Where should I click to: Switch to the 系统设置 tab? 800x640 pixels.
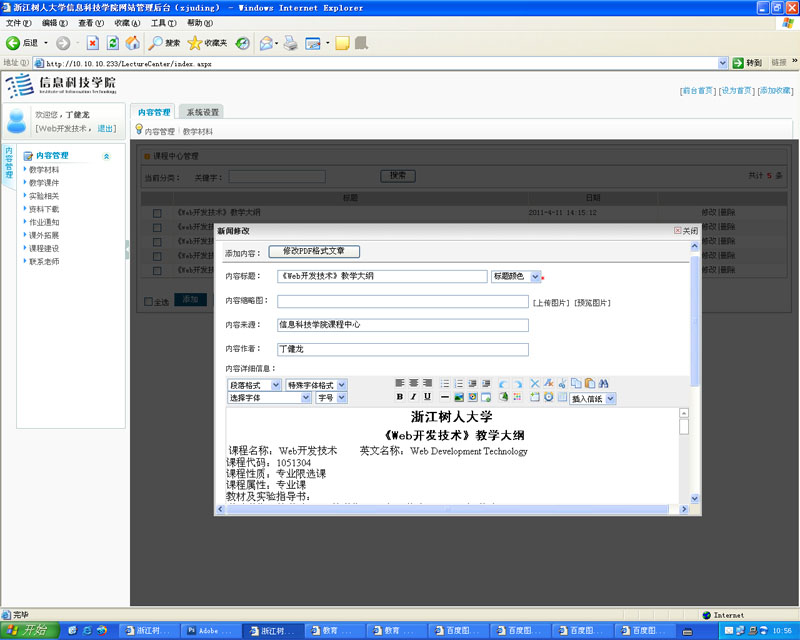(x=203, y=112)
